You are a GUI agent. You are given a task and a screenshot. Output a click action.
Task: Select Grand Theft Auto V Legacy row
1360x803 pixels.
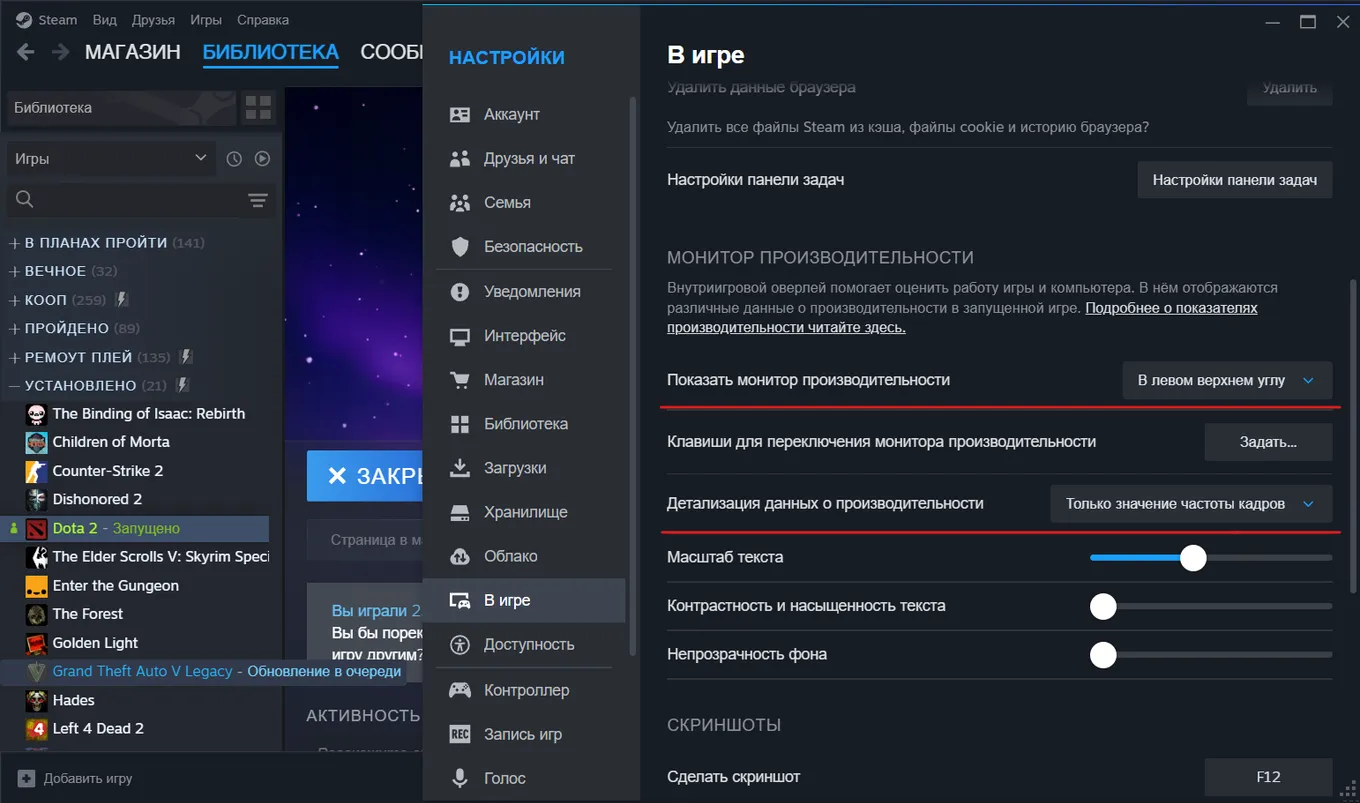(204, 672)
